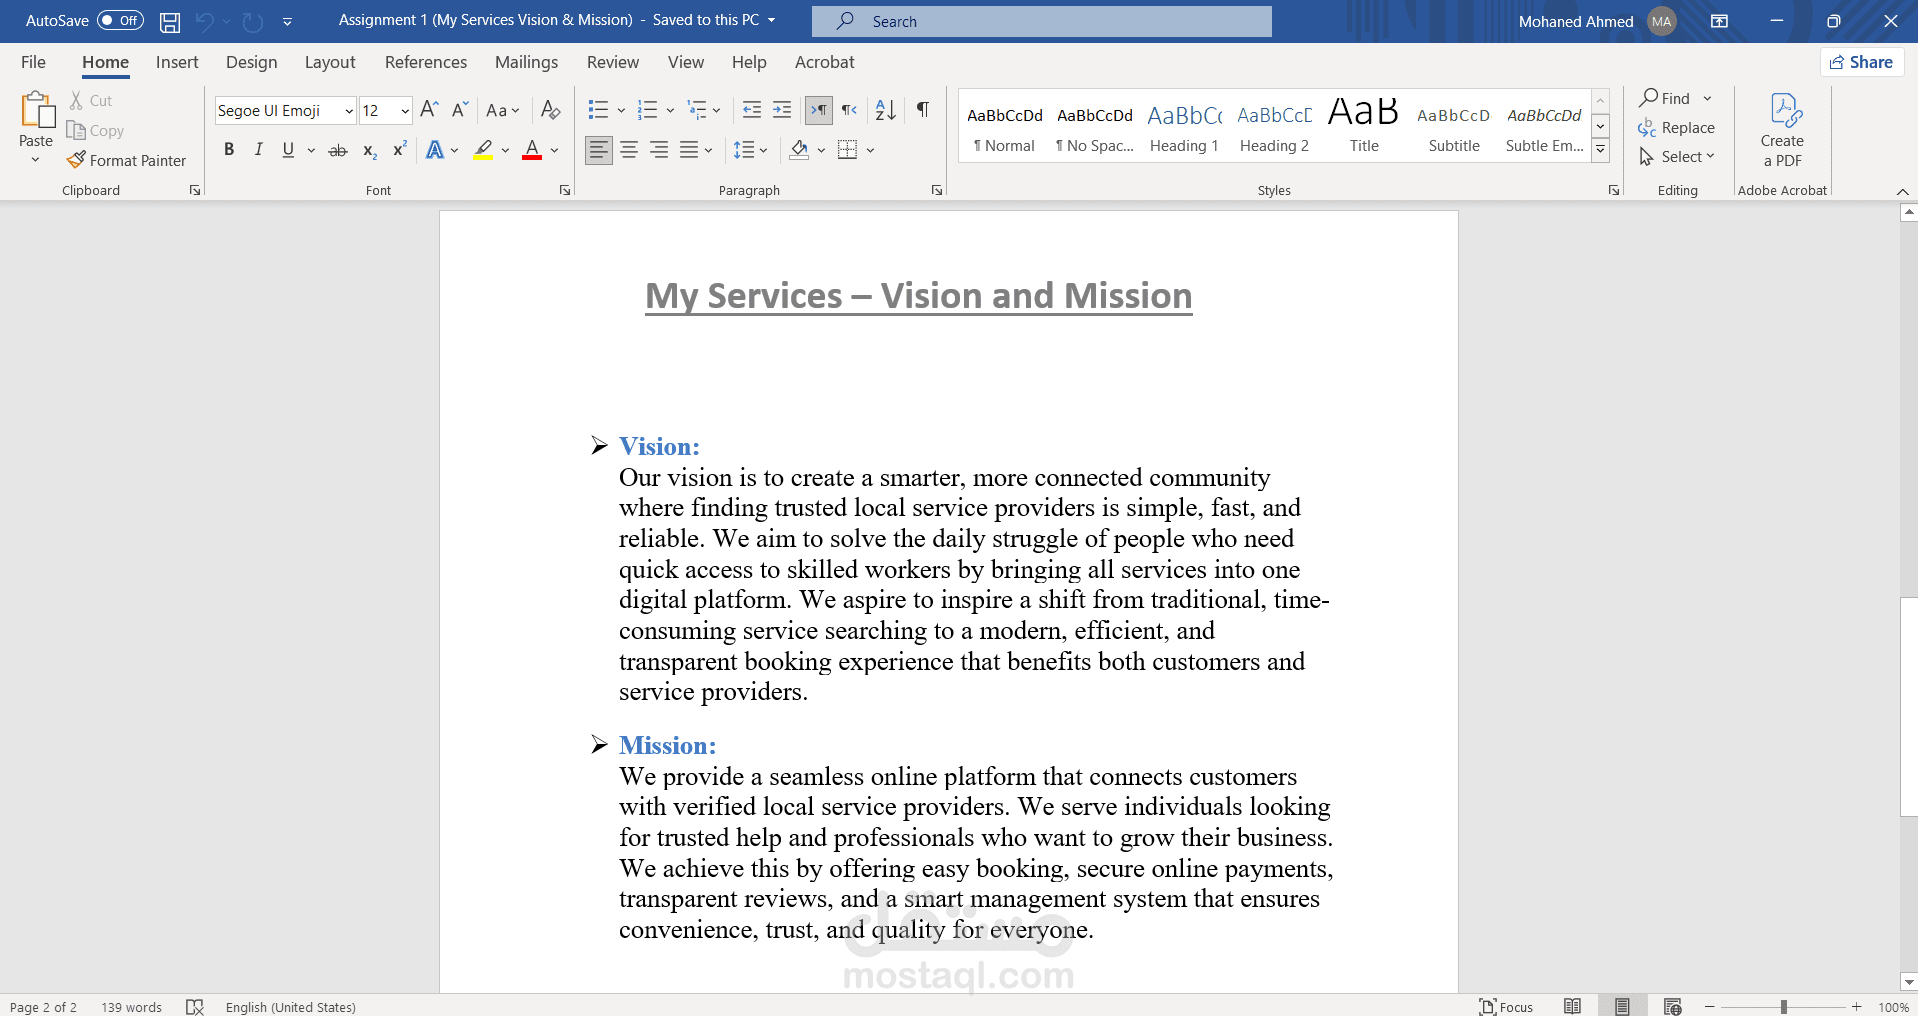Toggle right-to-left text direction
The image size is (1918, 1016).
click(849, 110)
